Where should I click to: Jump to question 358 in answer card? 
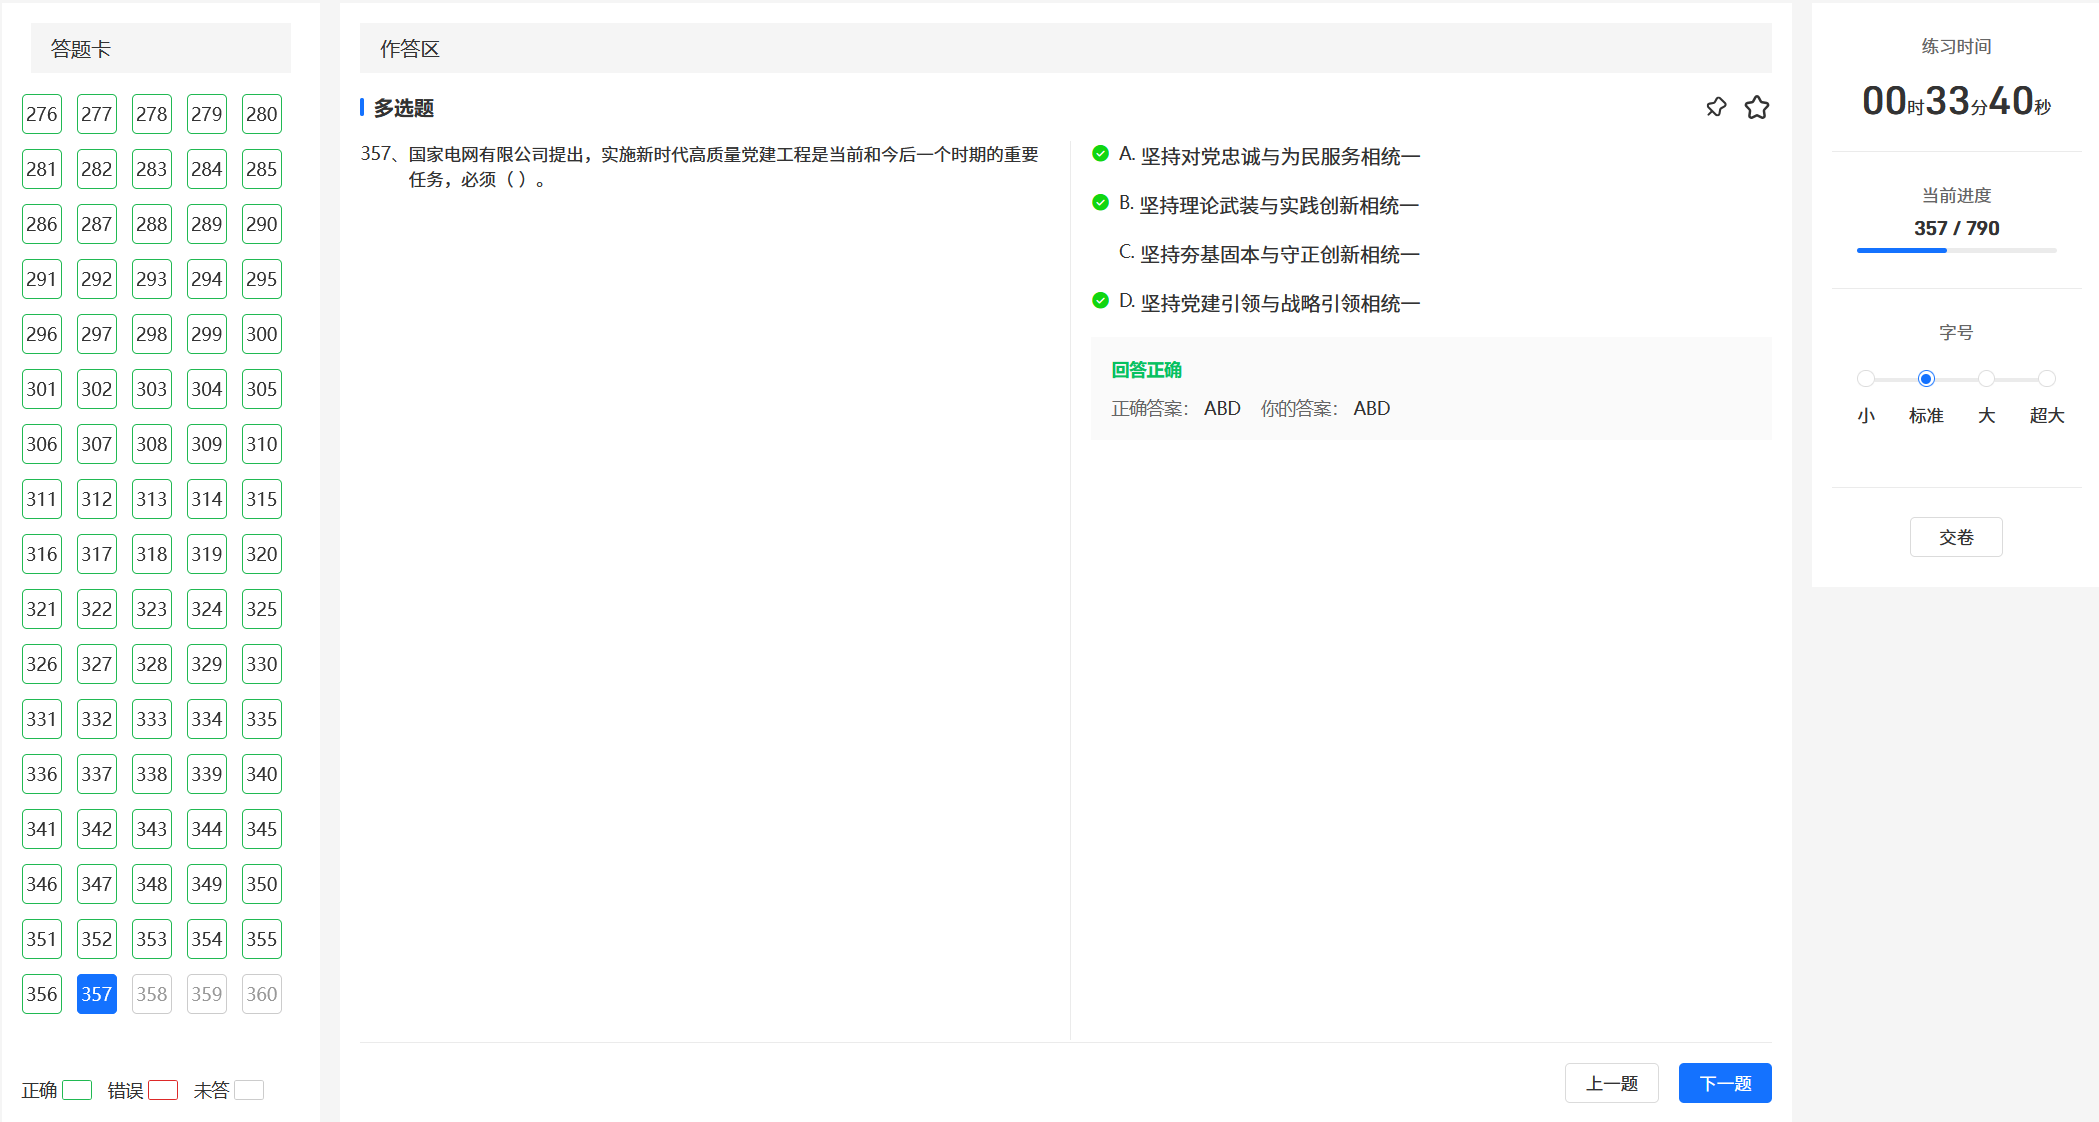(x=152, y=994)
